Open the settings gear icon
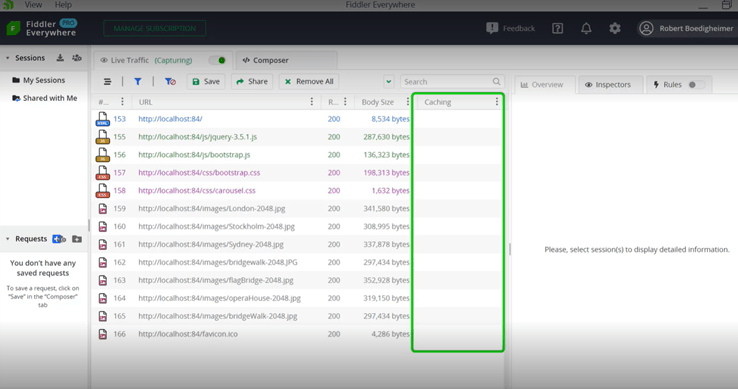The width and height of the screenshot is (738, 389). (615, 28)
